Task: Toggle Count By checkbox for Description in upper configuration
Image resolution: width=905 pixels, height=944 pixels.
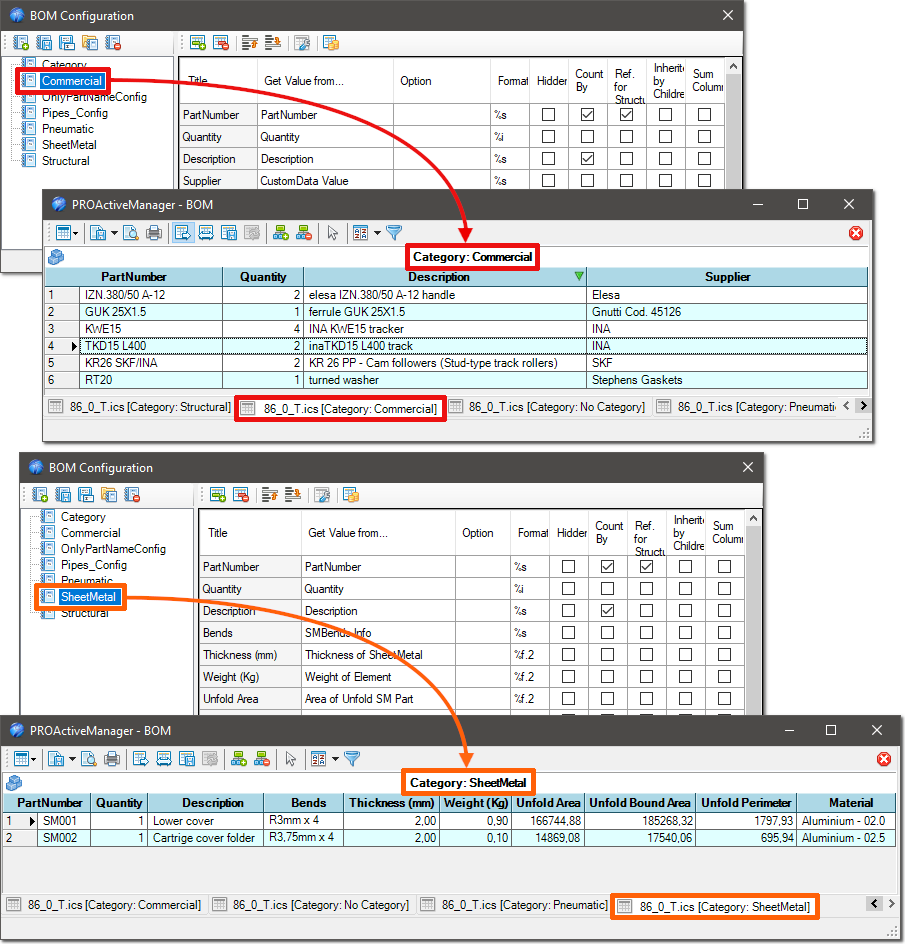Action: [588, 159]
